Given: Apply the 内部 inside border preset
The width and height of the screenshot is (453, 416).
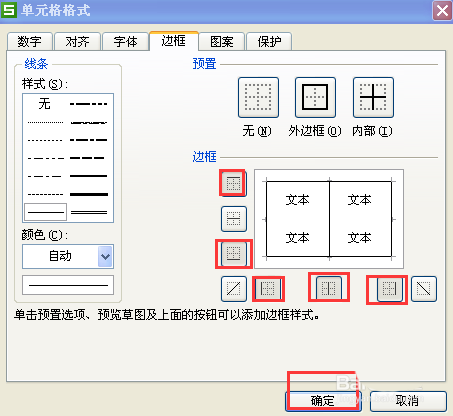Looking at the screenshot, I should [373, 97].
